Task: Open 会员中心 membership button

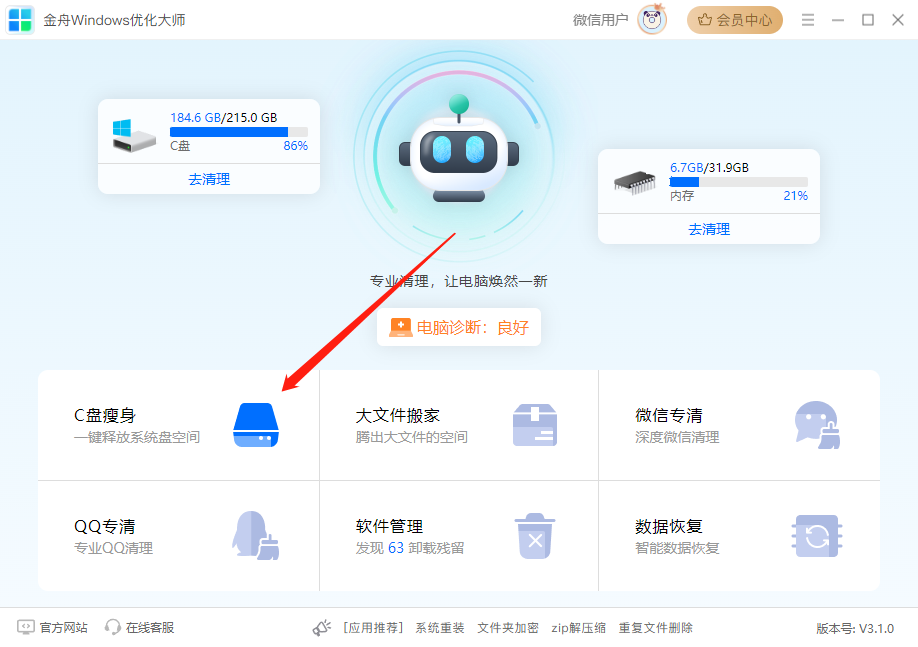Action: tap(735, 20)
